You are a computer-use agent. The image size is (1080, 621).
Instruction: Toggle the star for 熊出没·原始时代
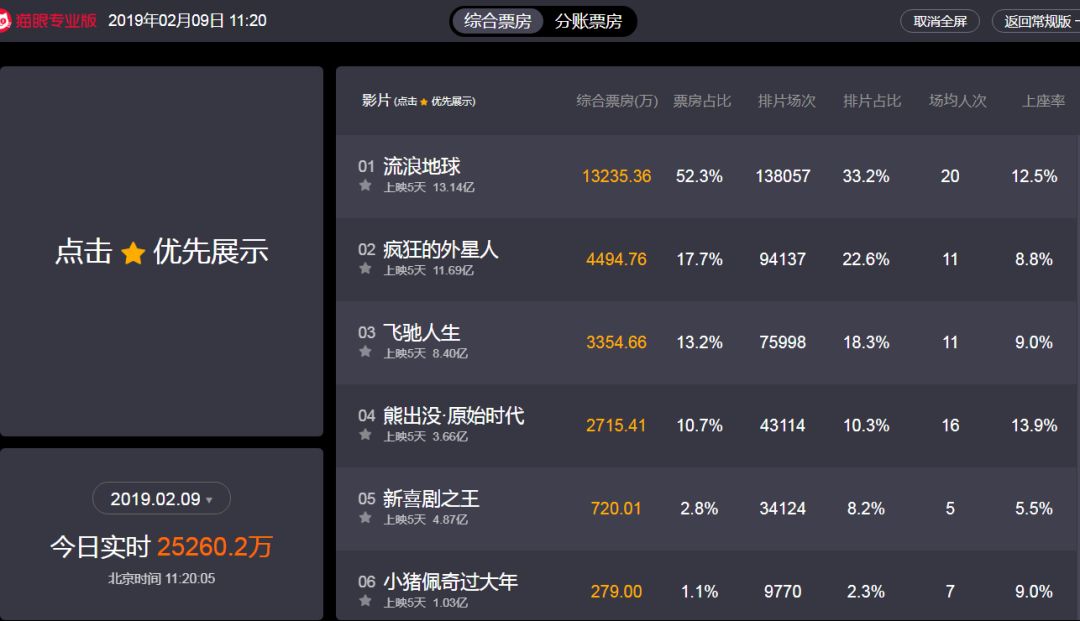pos(366,434)
